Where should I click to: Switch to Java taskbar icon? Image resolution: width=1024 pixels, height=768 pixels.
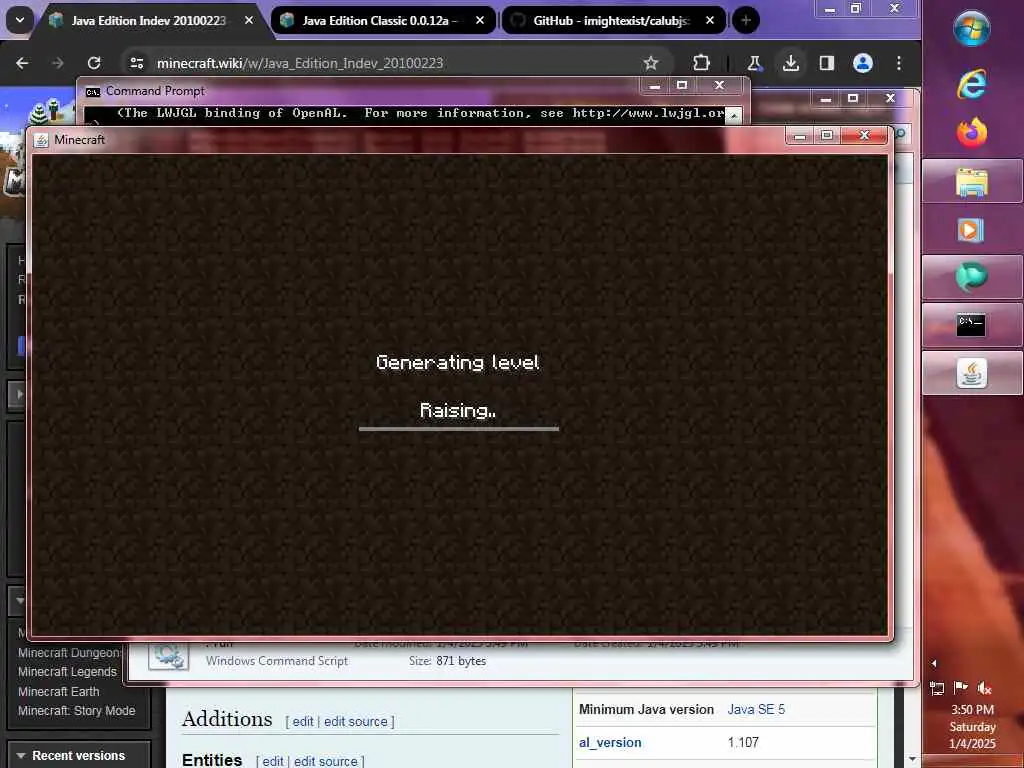click(x=972, y=374)
